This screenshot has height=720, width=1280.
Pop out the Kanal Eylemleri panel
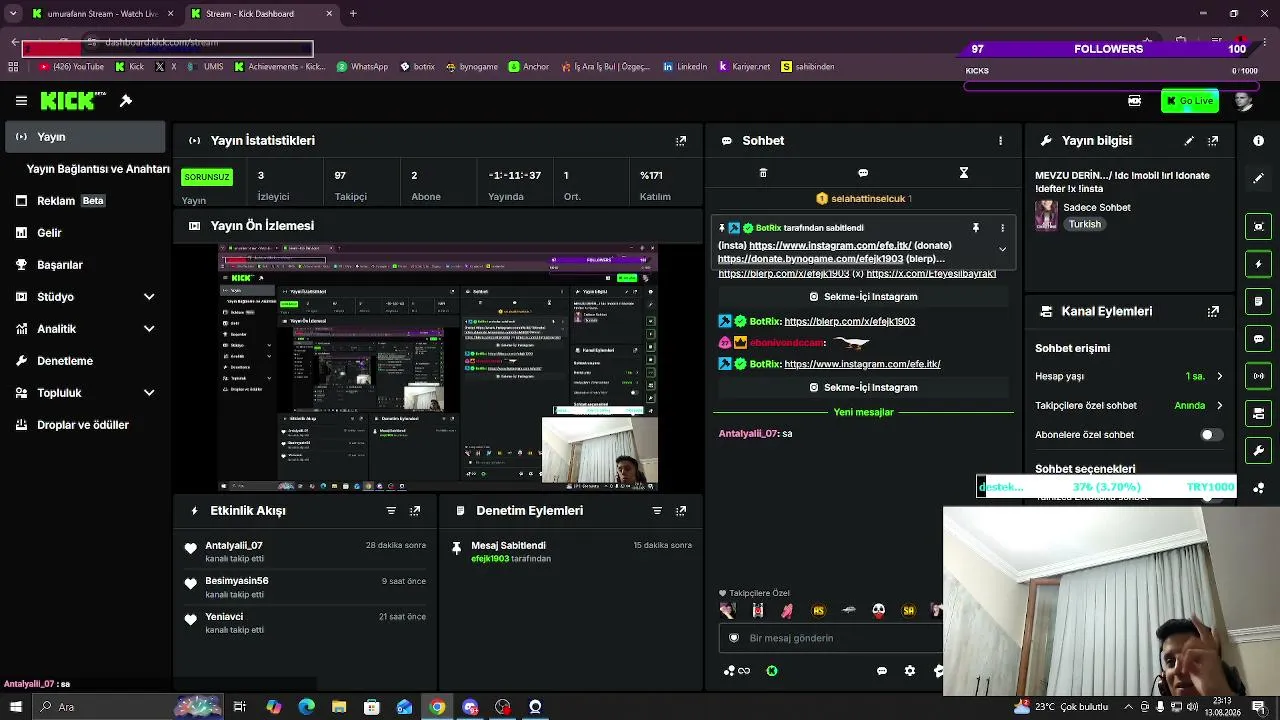(x=1213, y=312)
